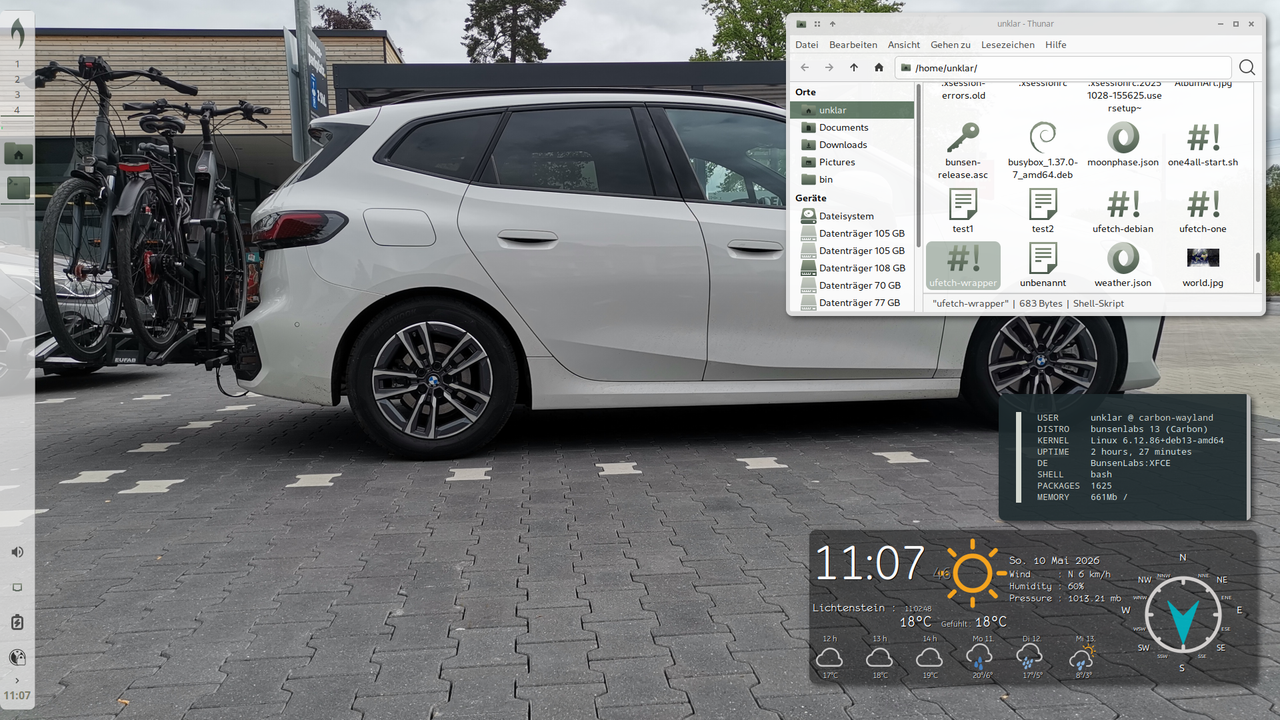1280x720 pixels.
Task: Click the search magnifier in Thunar
Action: coord(1247,67)
